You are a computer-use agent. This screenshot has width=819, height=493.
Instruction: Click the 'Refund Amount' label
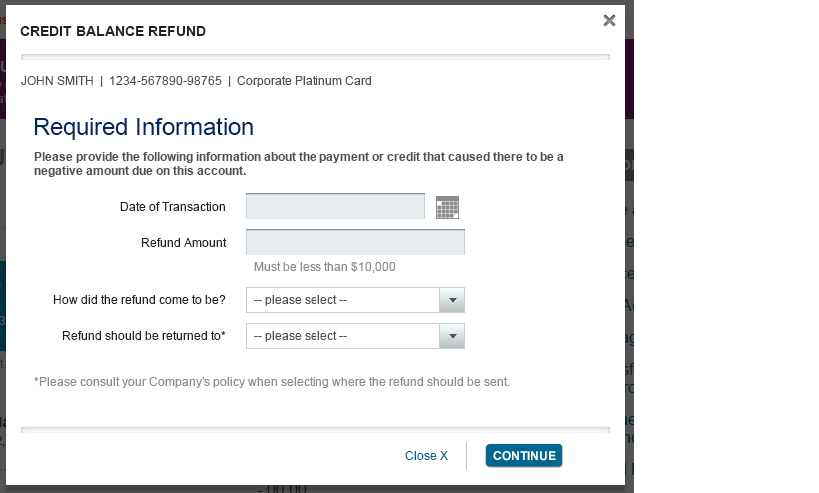(184, 243)
